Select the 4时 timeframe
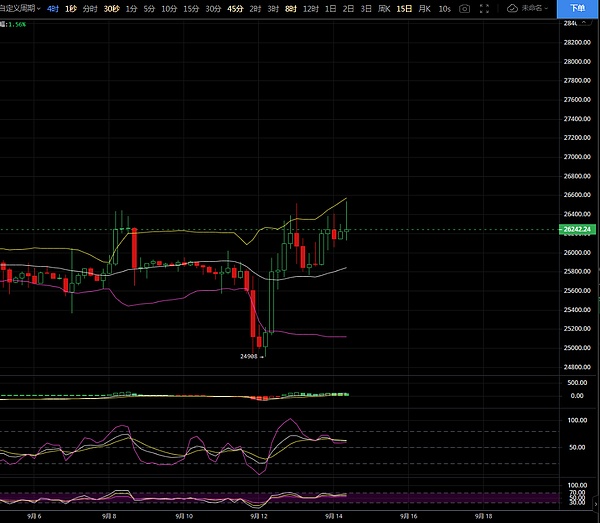 52,8
